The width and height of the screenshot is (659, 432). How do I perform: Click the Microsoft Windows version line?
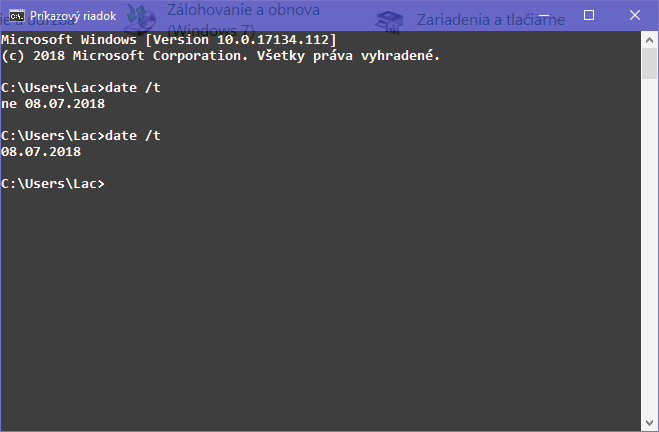point(169,40)
